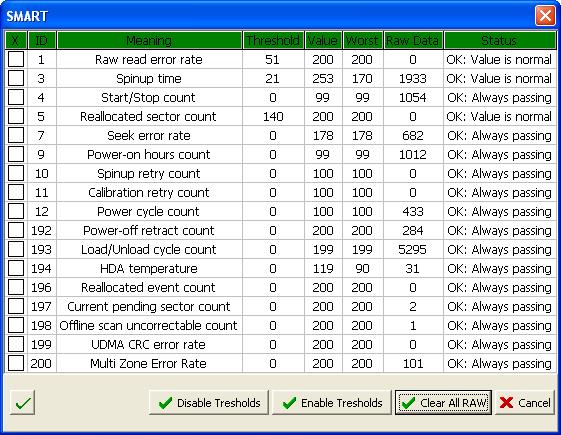The image size is (561, 435).
Task: Click the green checkmark OK button
Action: [x=23, y=403]
